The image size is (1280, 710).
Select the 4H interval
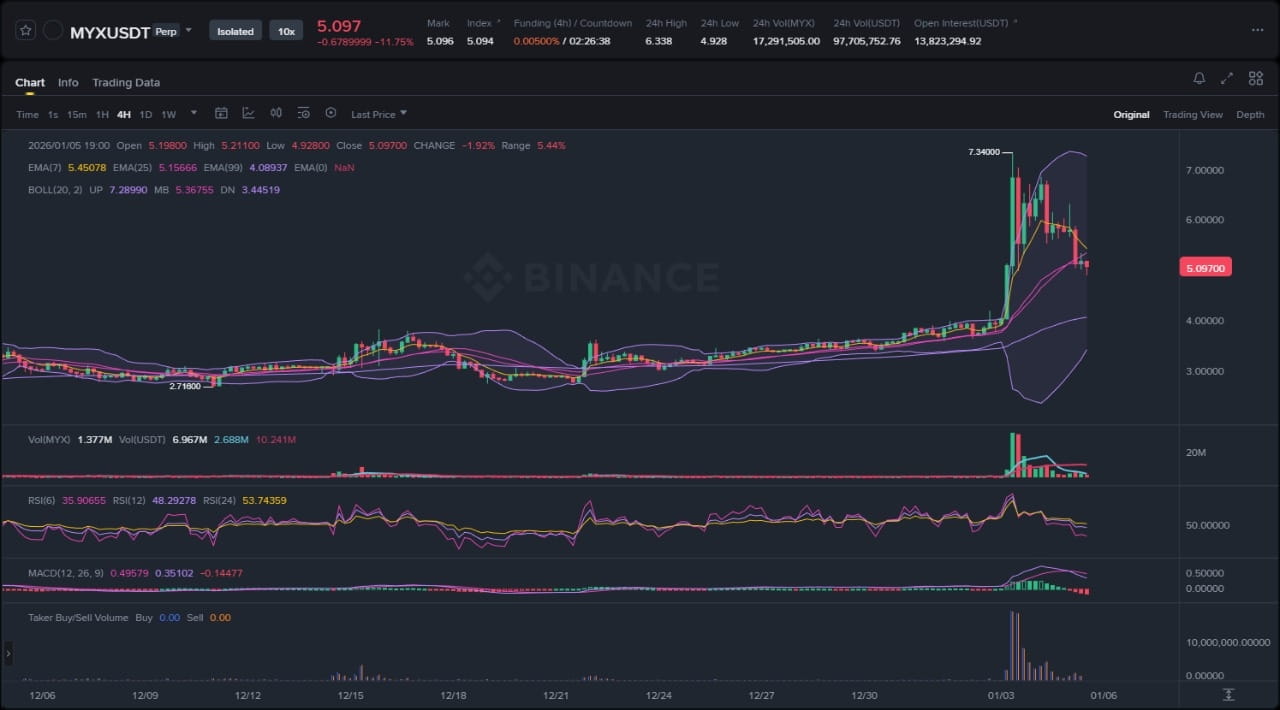[x=124, y=114]
